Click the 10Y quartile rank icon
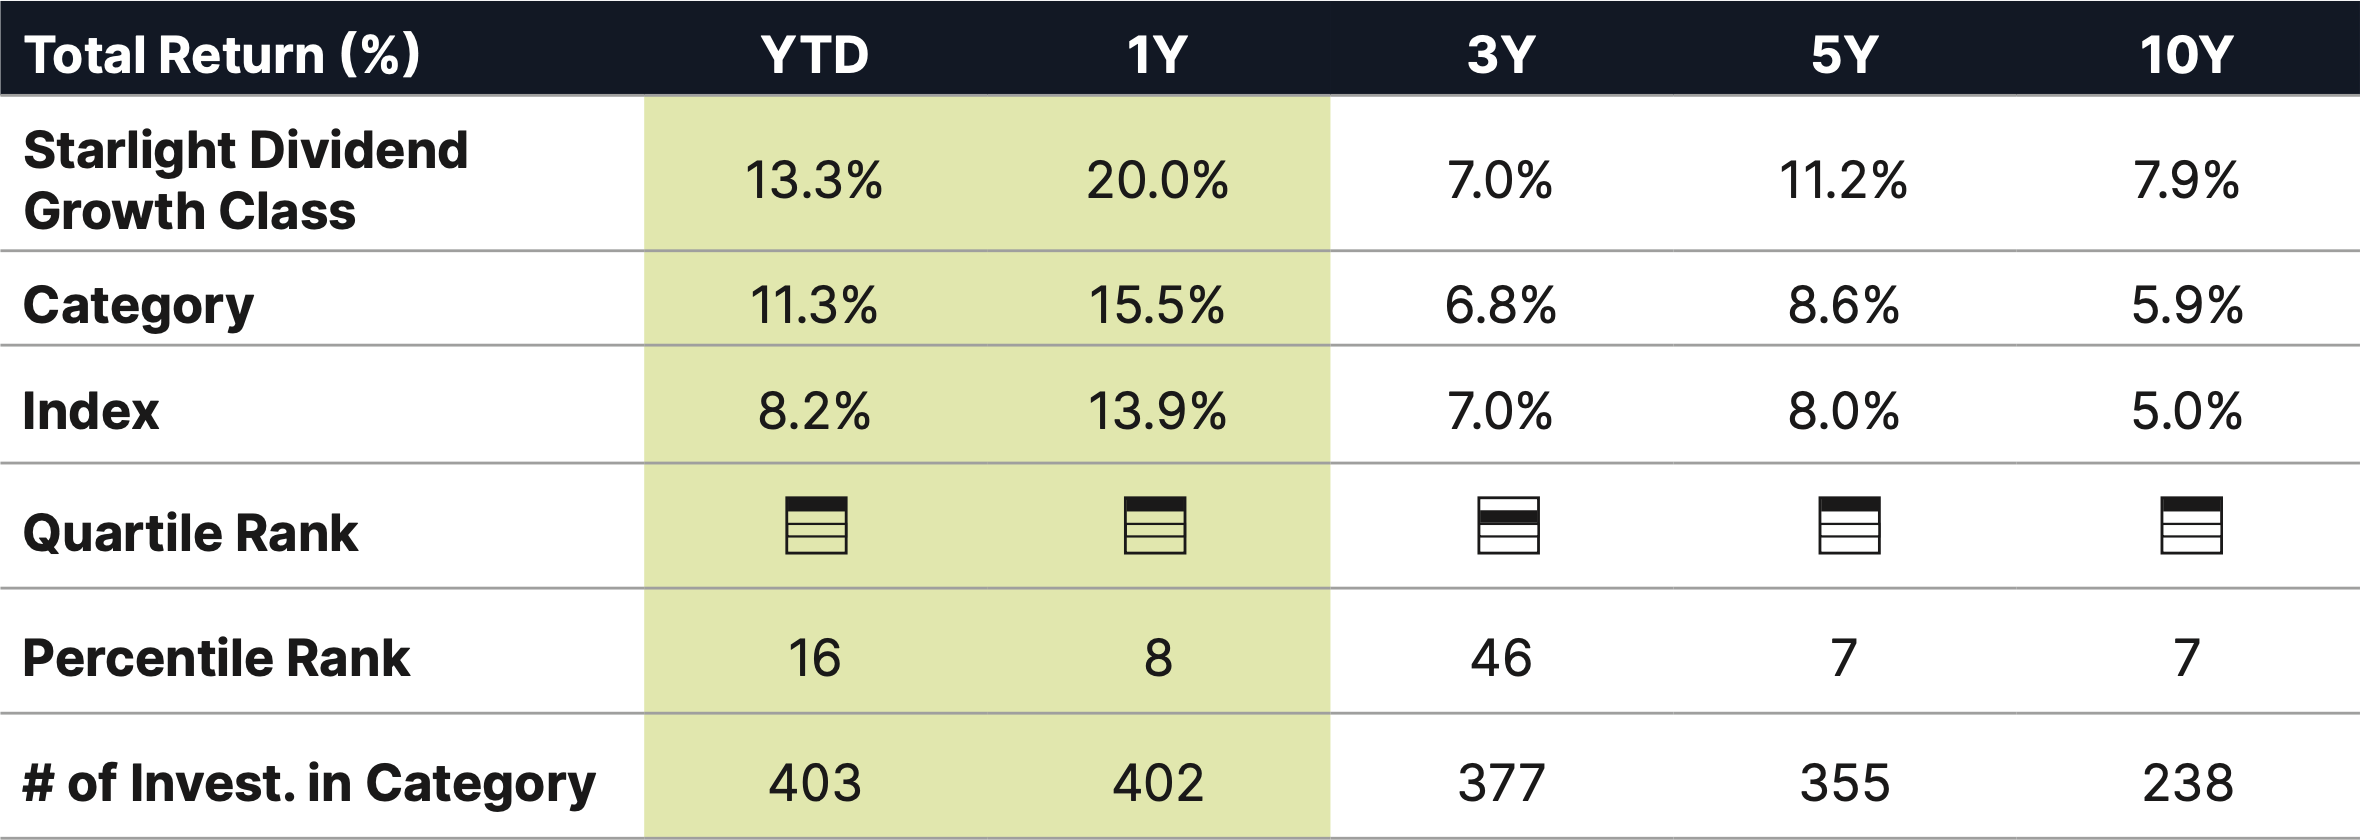 point(2191,525)
